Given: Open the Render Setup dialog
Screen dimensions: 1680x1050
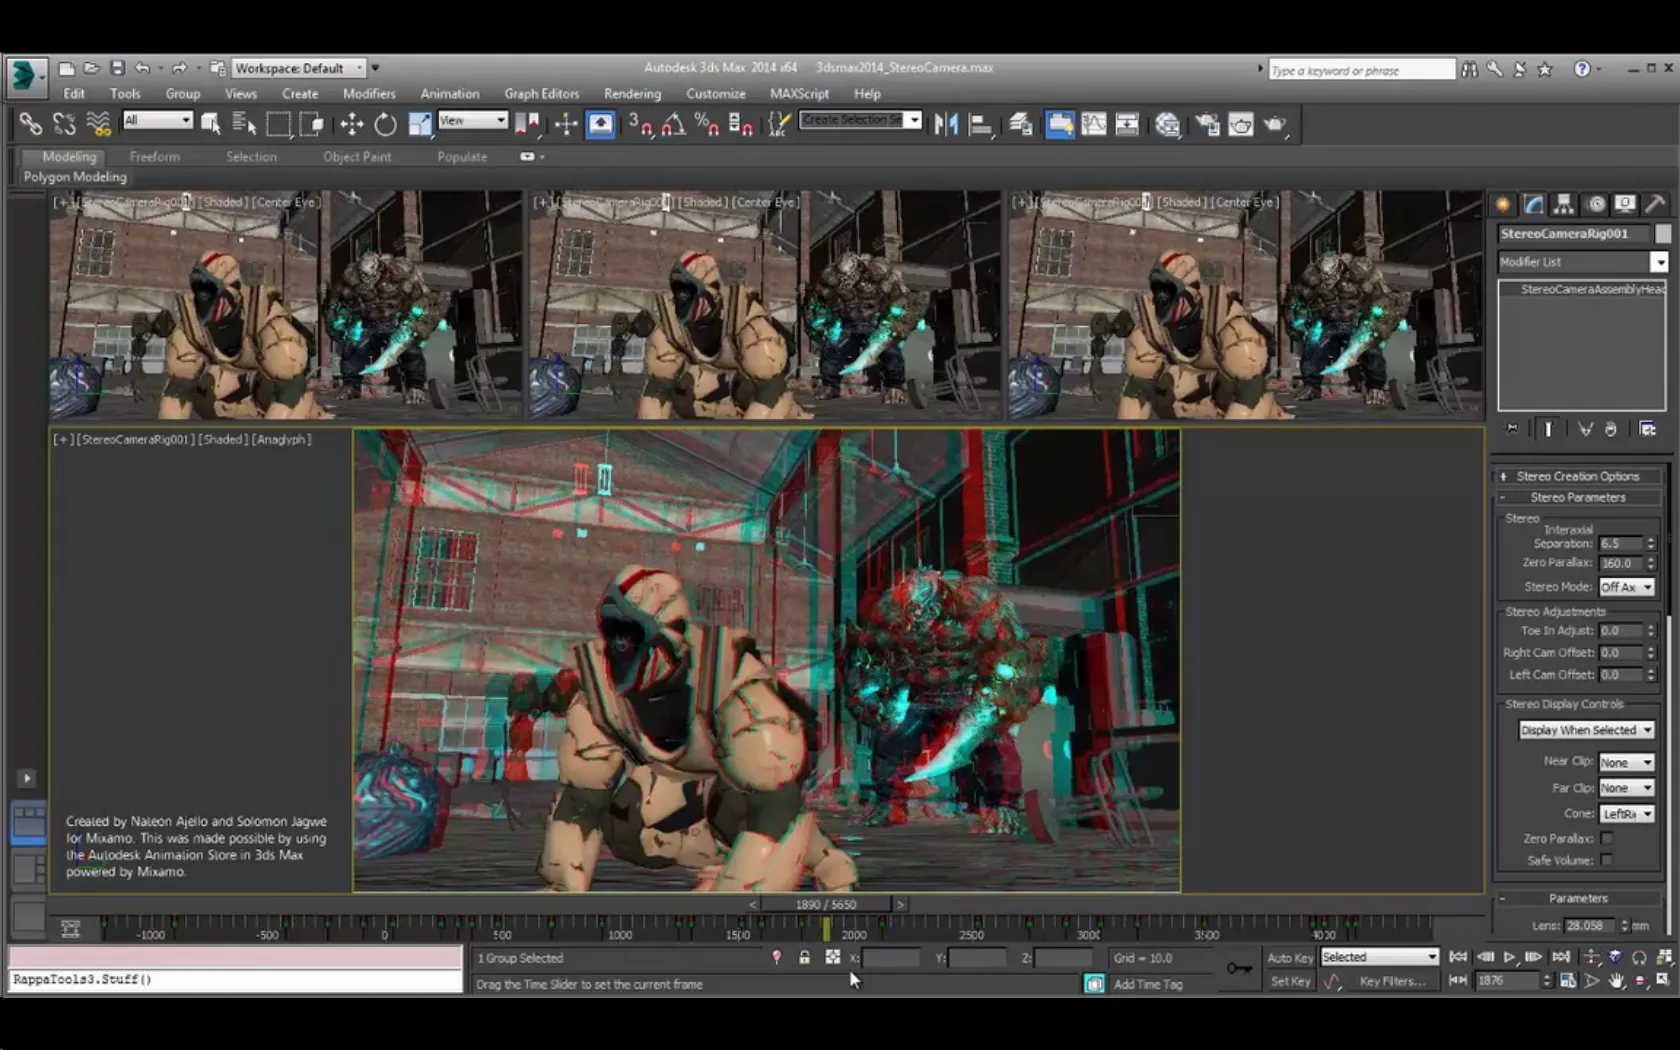Looking at the screenshot, I should click(x=1208, y=124).
